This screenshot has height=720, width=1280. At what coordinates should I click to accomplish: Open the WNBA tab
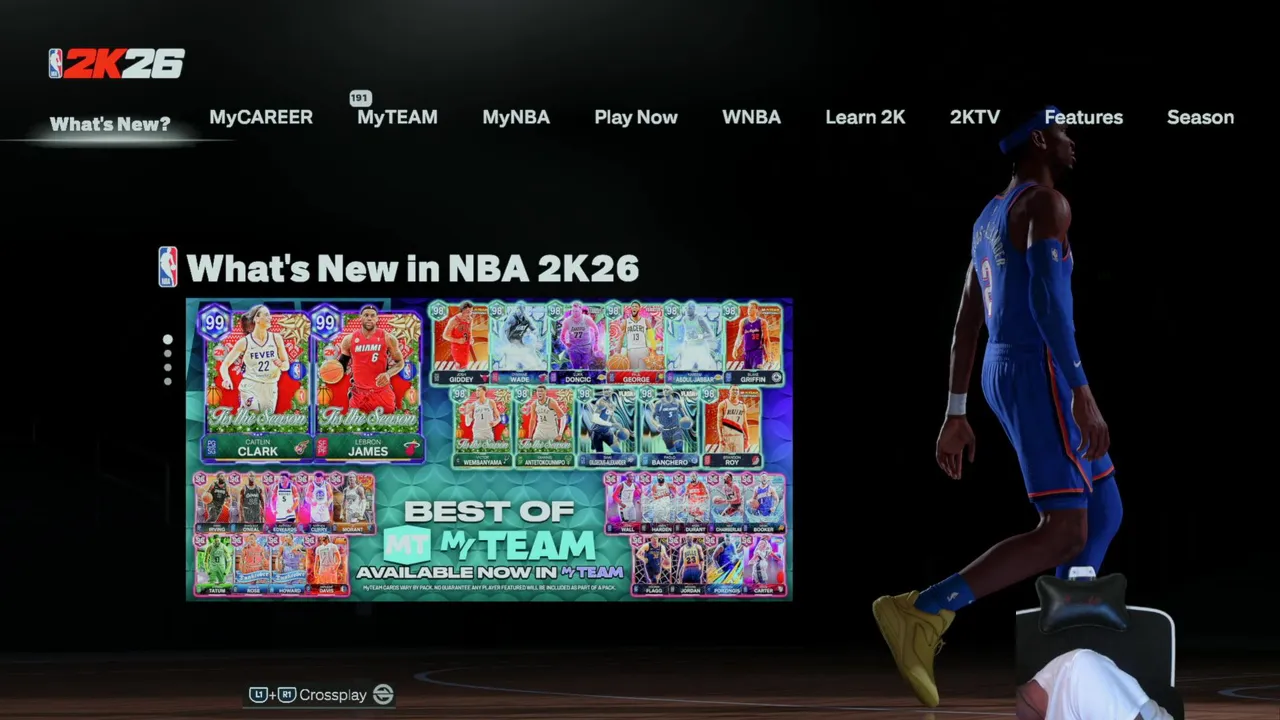click(751, 117)
